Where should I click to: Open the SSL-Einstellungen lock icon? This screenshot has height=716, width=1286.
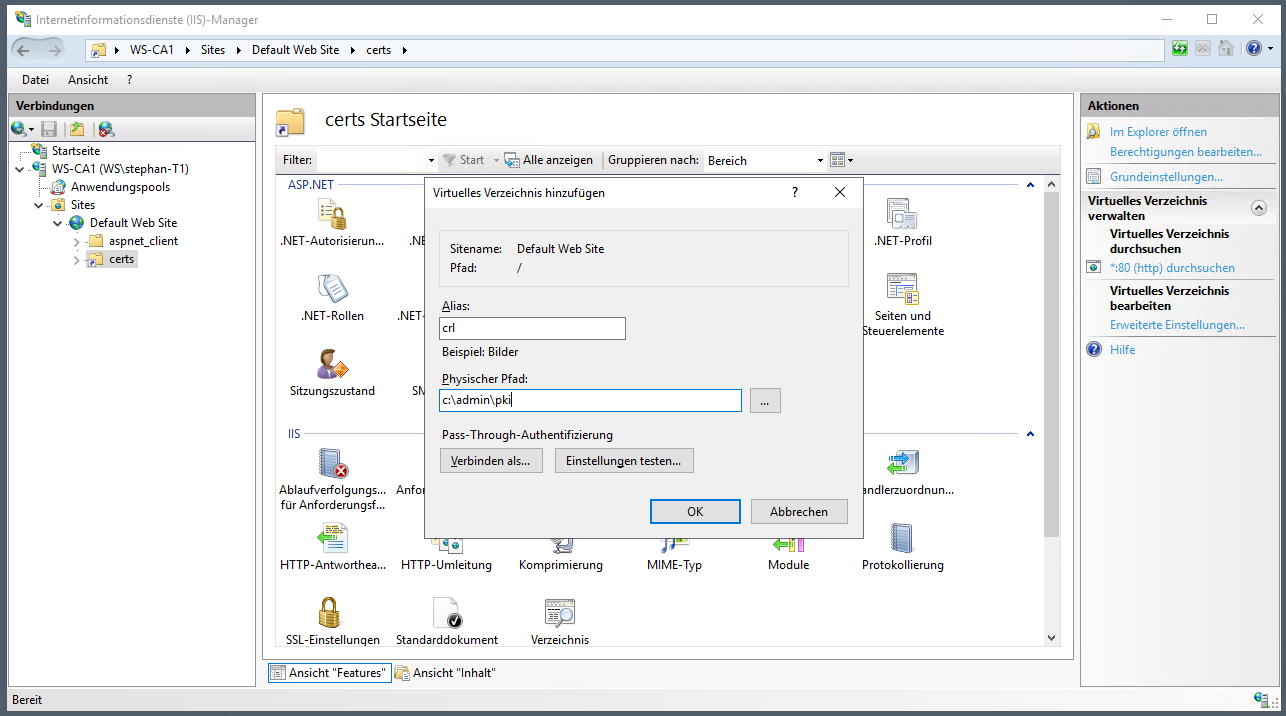[330, 612]
